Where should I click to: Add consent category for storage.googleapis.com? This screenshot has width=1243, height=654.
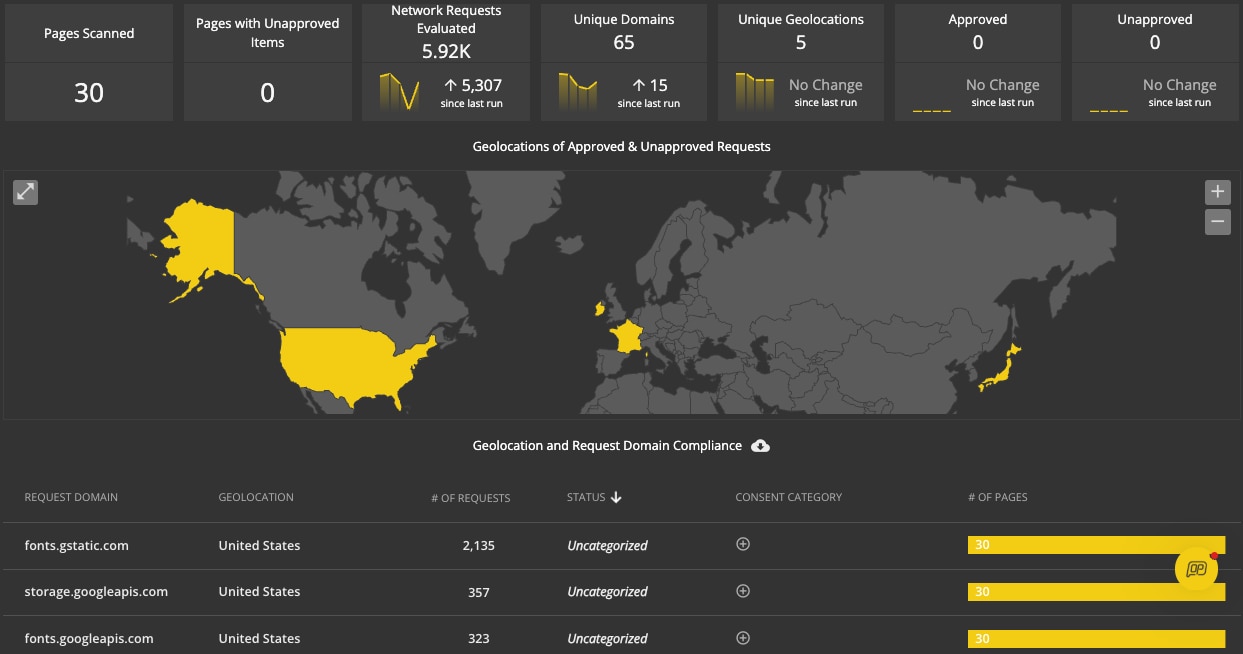(743, 591)
